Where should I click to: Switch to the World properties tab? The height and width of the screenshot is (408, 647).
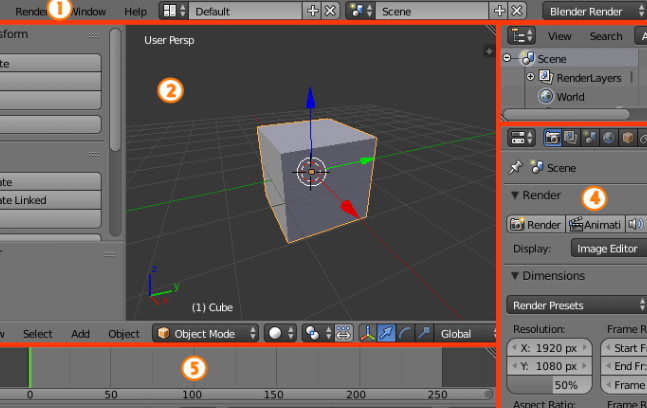point(609,138)
